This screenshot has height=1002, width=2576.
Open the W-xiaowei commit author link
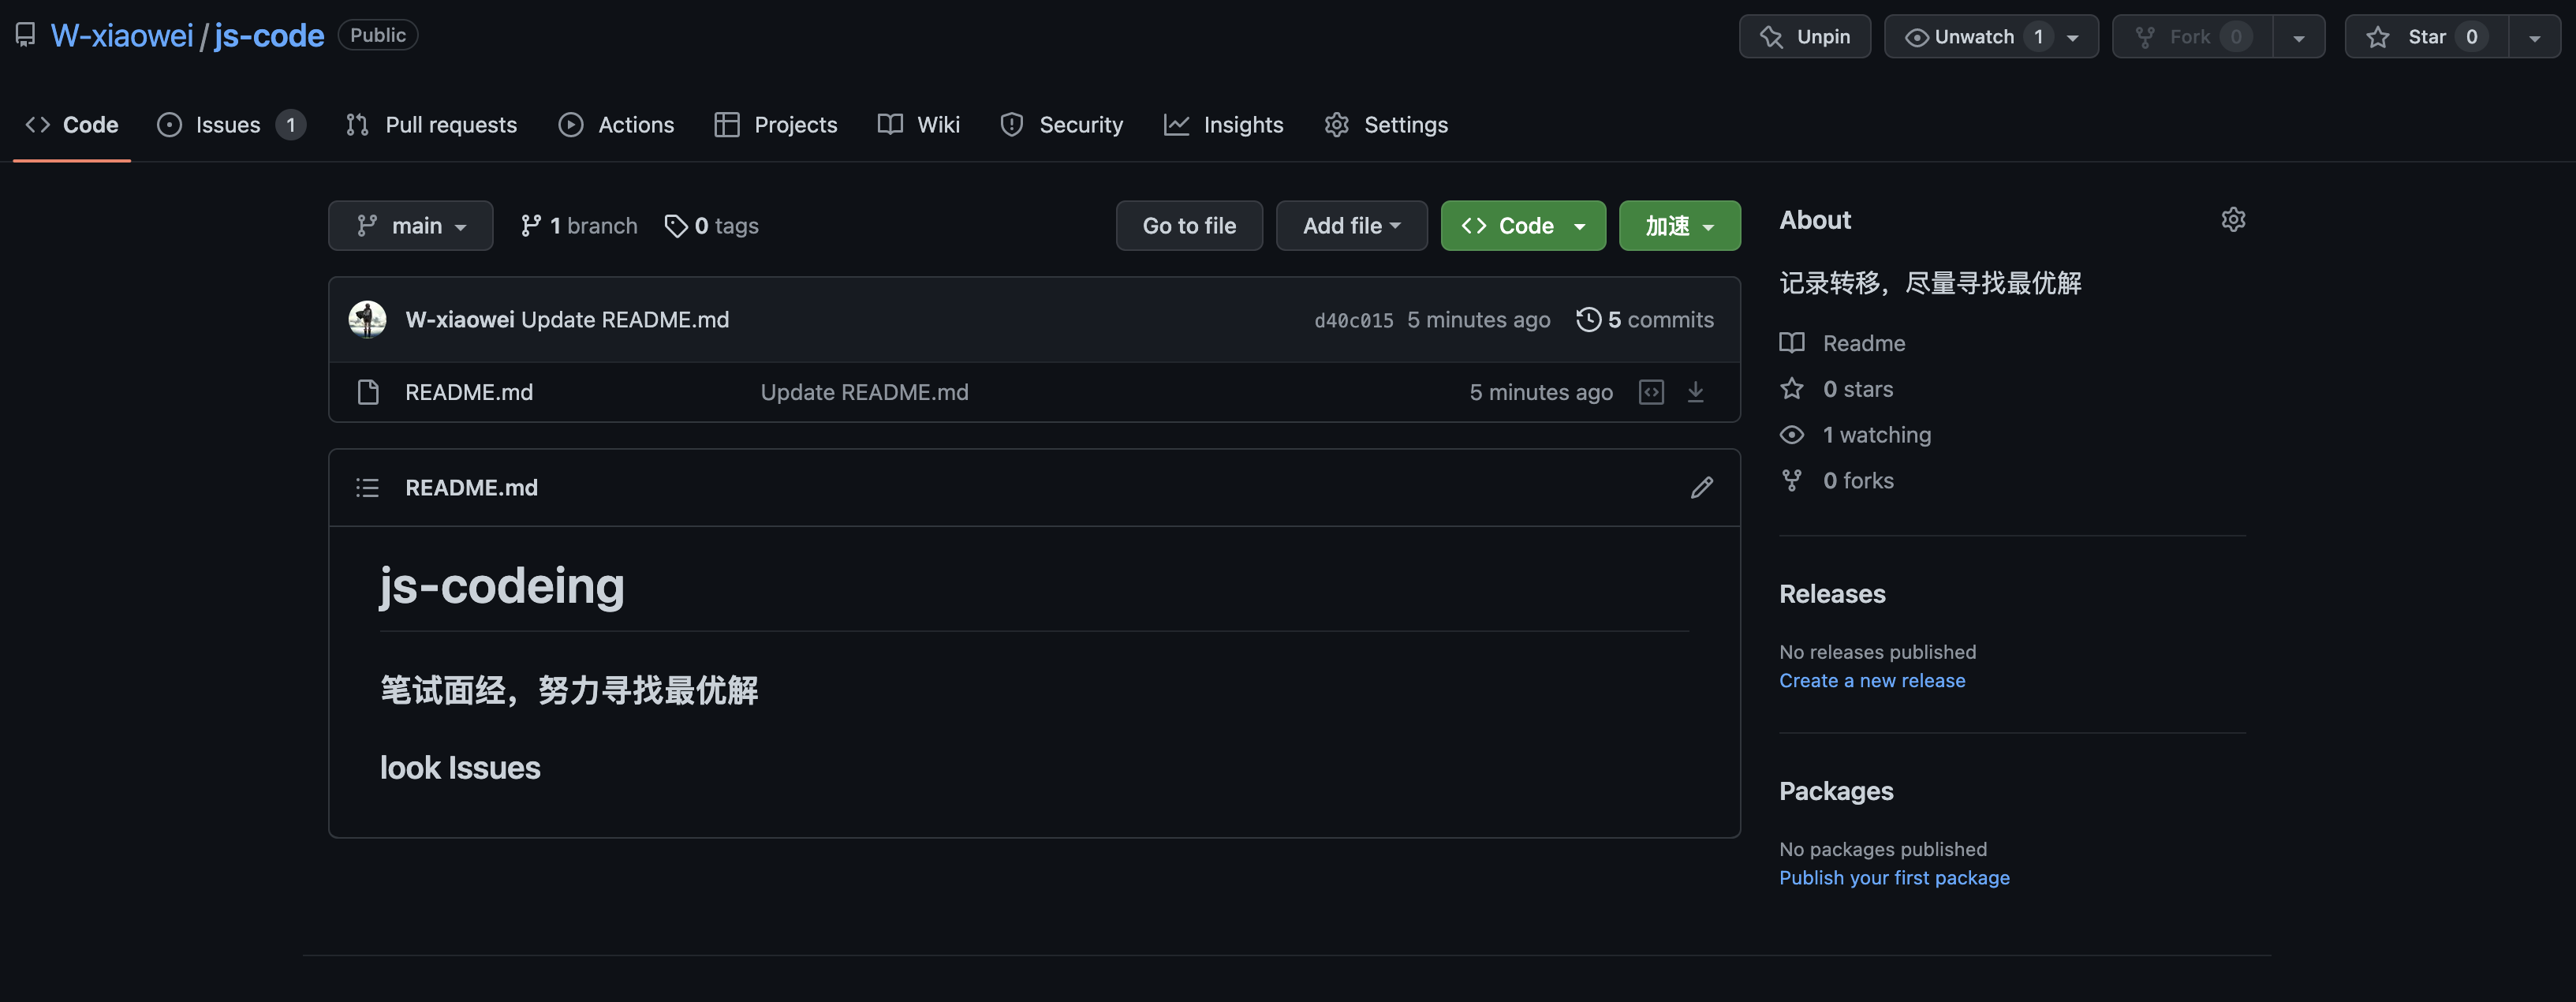coord(460,320)
